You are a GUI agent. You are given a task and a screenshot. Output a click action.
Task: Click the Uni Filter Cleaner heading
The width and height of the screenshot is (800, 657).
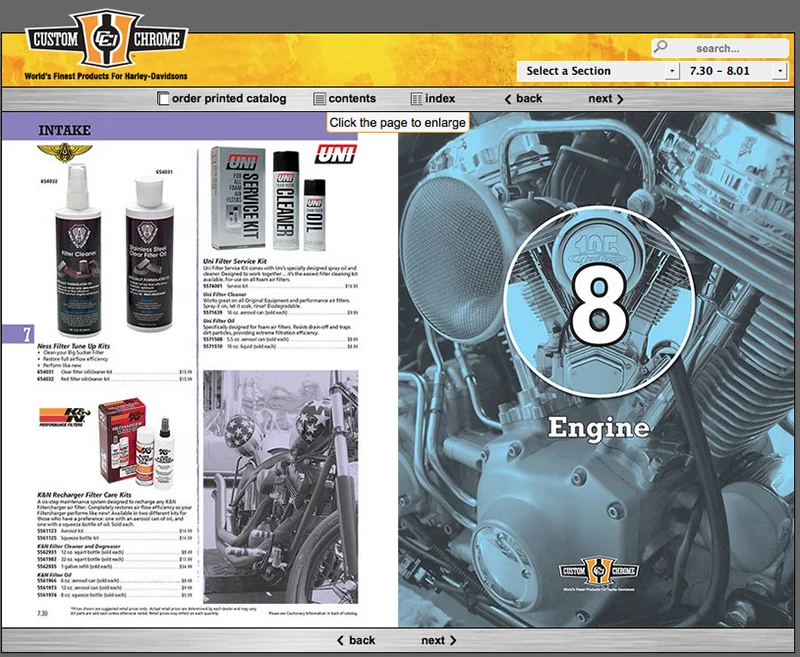coord(224,294)
